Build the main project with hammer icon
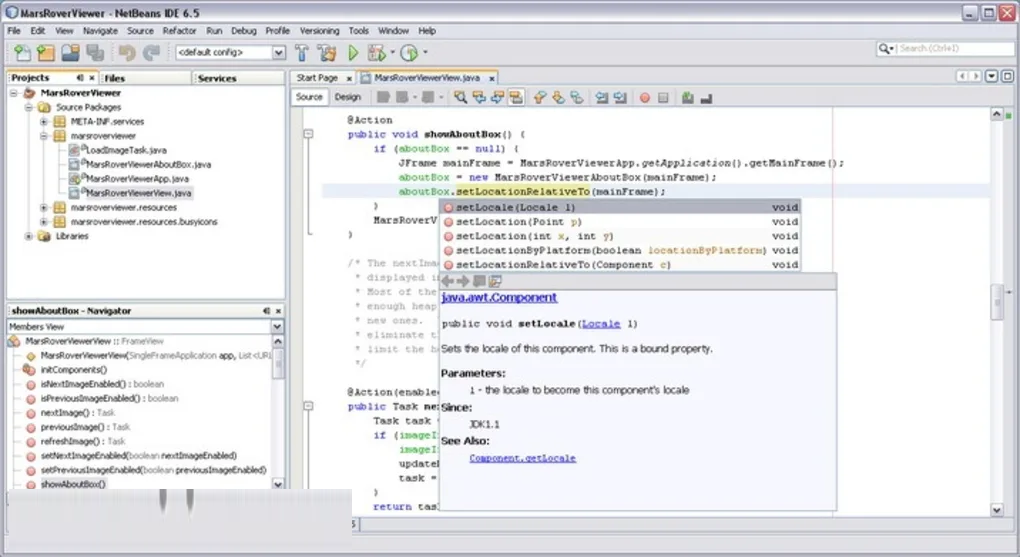The height and width of the screenshot is (557, 1020). pos(302,53)
